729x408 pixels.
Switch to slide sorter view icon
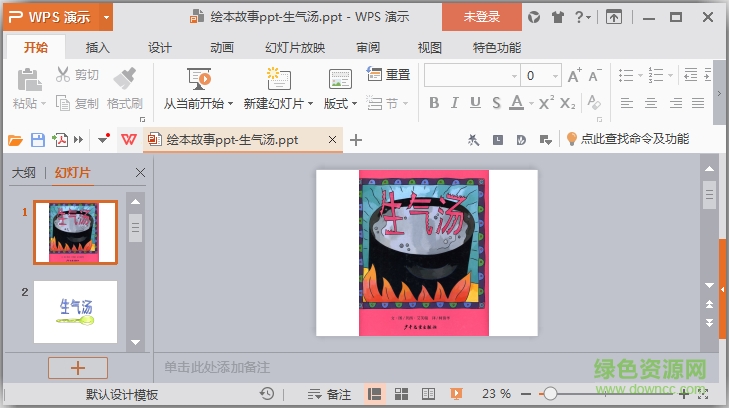(401, 394)
